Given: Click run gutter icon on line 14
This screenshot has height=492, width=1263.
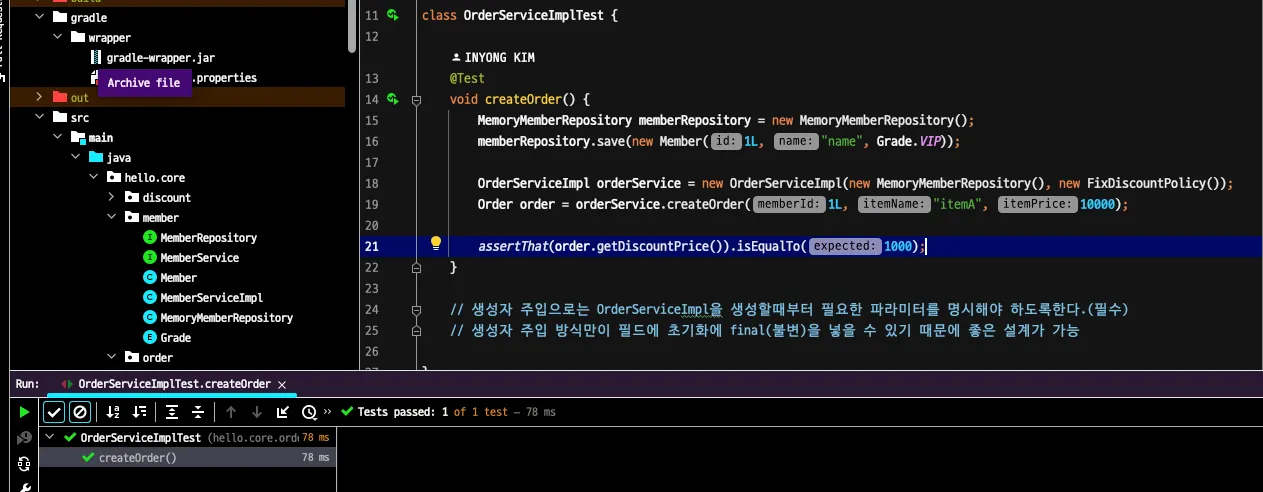Looking at the screenshot, I should coord(393,99).
